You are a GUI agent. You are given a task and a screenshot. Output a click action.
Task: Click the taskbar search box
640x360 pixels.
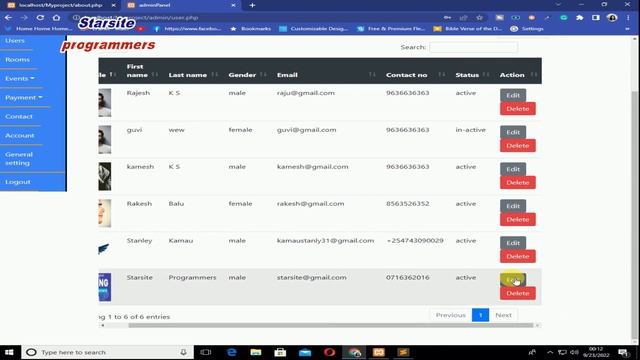coord(107,352)
